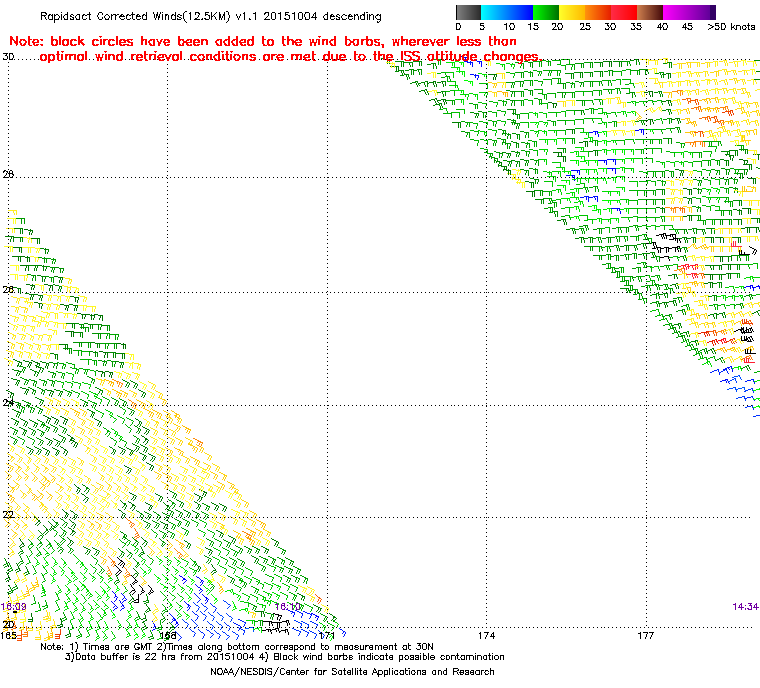Click the longitude label '168' on the bottom axis
The height and width of the screenshot is (688, 760).
[168, 635]
